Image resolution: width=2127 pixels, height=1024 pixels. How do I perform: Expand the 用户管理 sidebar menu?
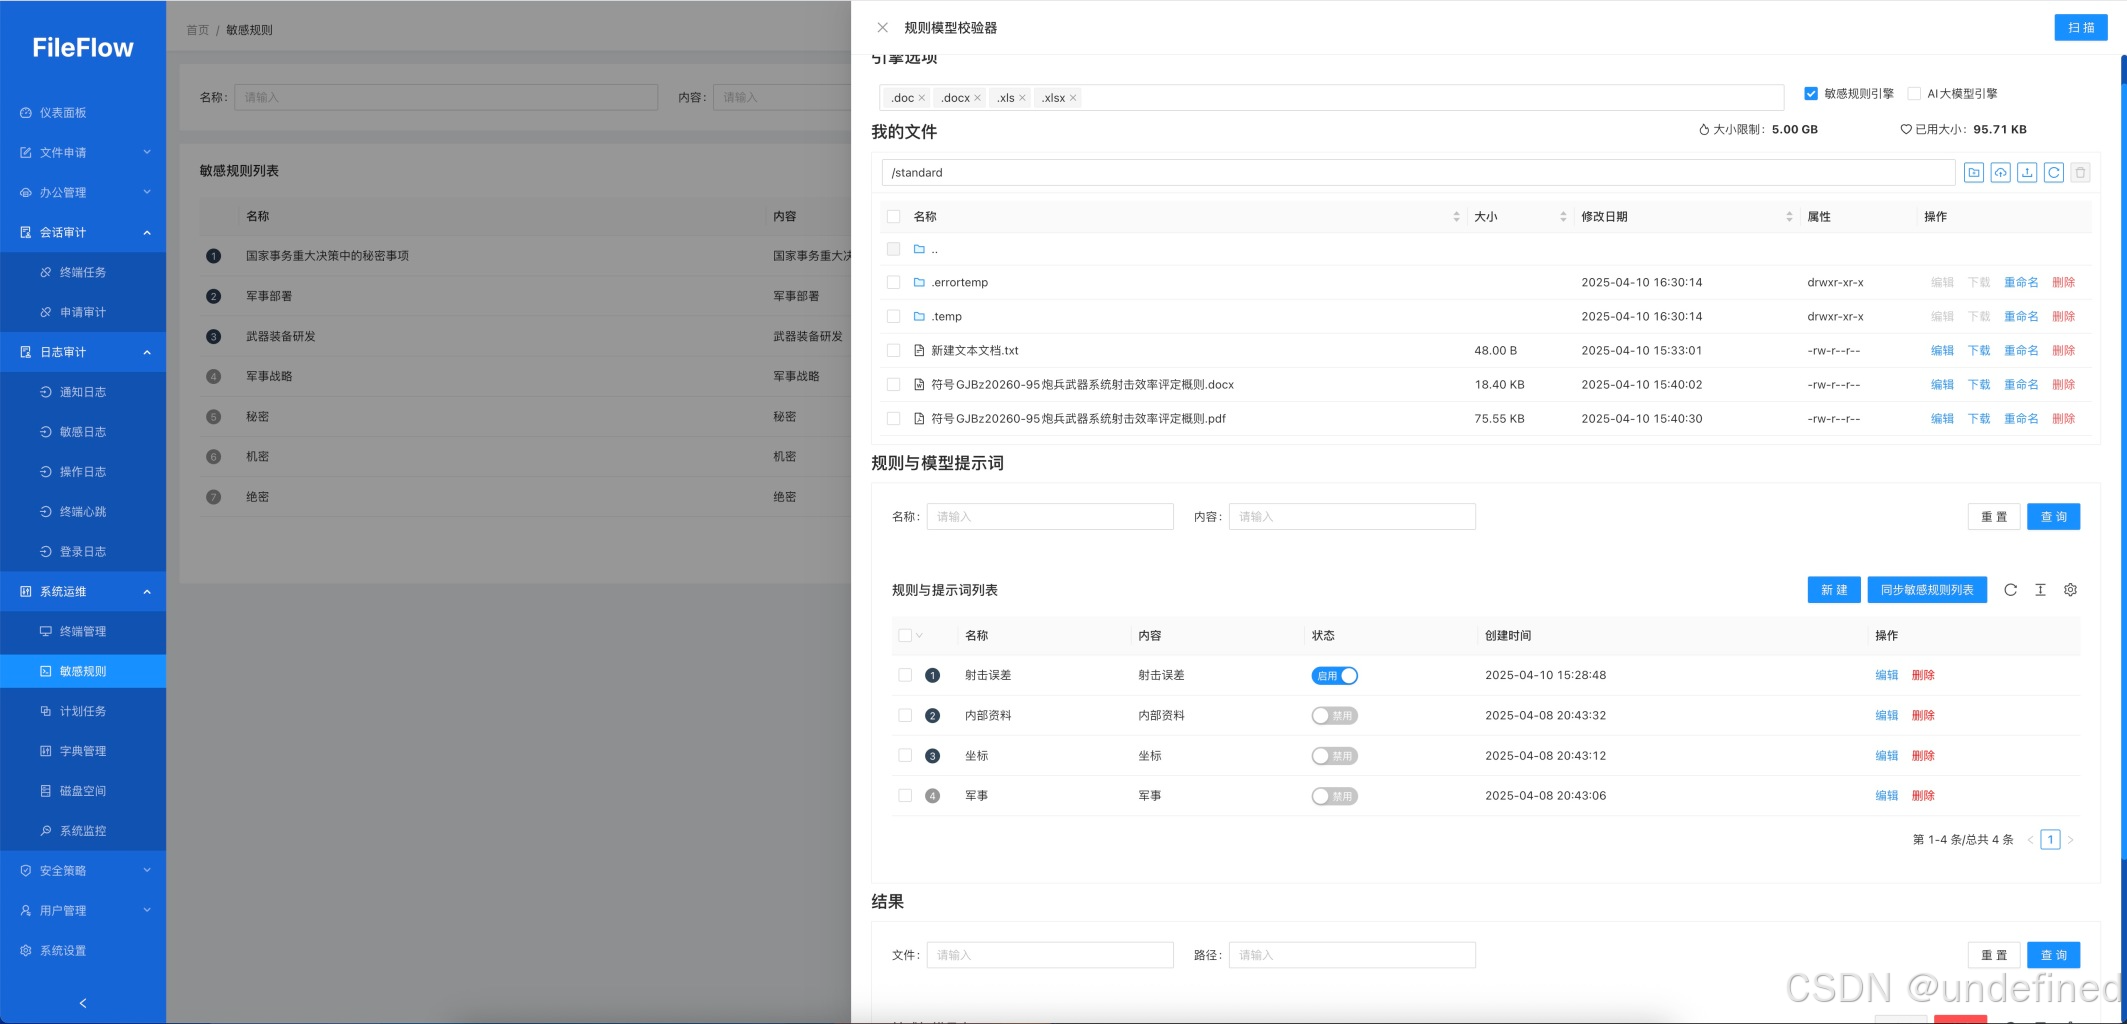point(83,911)
